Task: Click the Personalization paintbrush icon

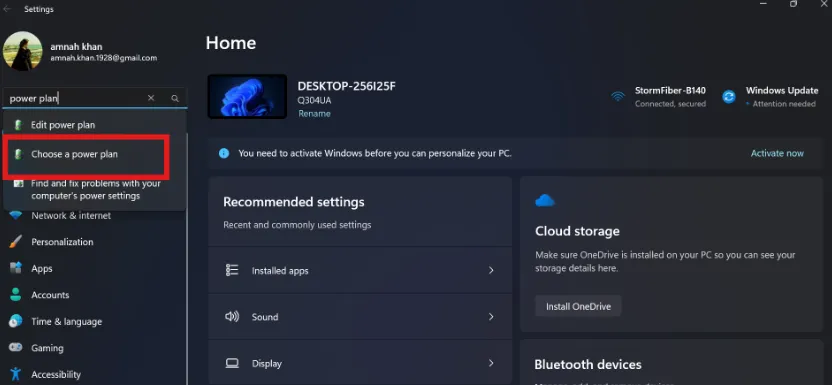Action: (16, 242)
